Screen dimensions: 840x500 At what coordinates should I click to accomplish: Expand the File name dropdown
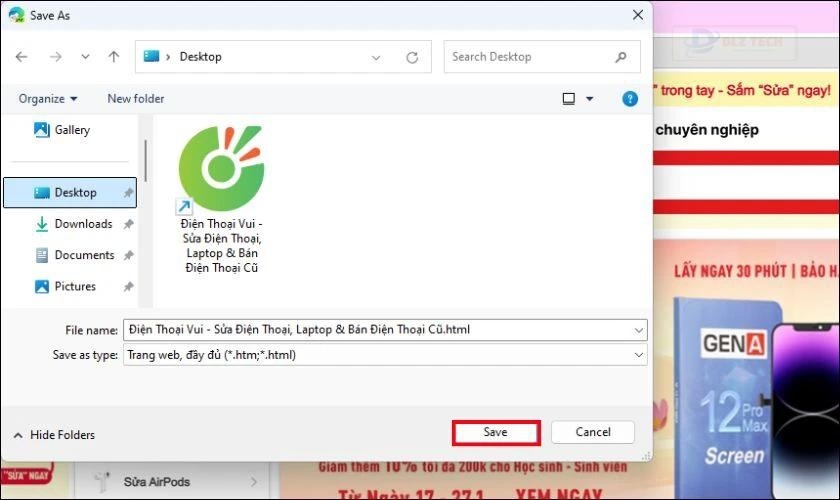coord(639,330)
